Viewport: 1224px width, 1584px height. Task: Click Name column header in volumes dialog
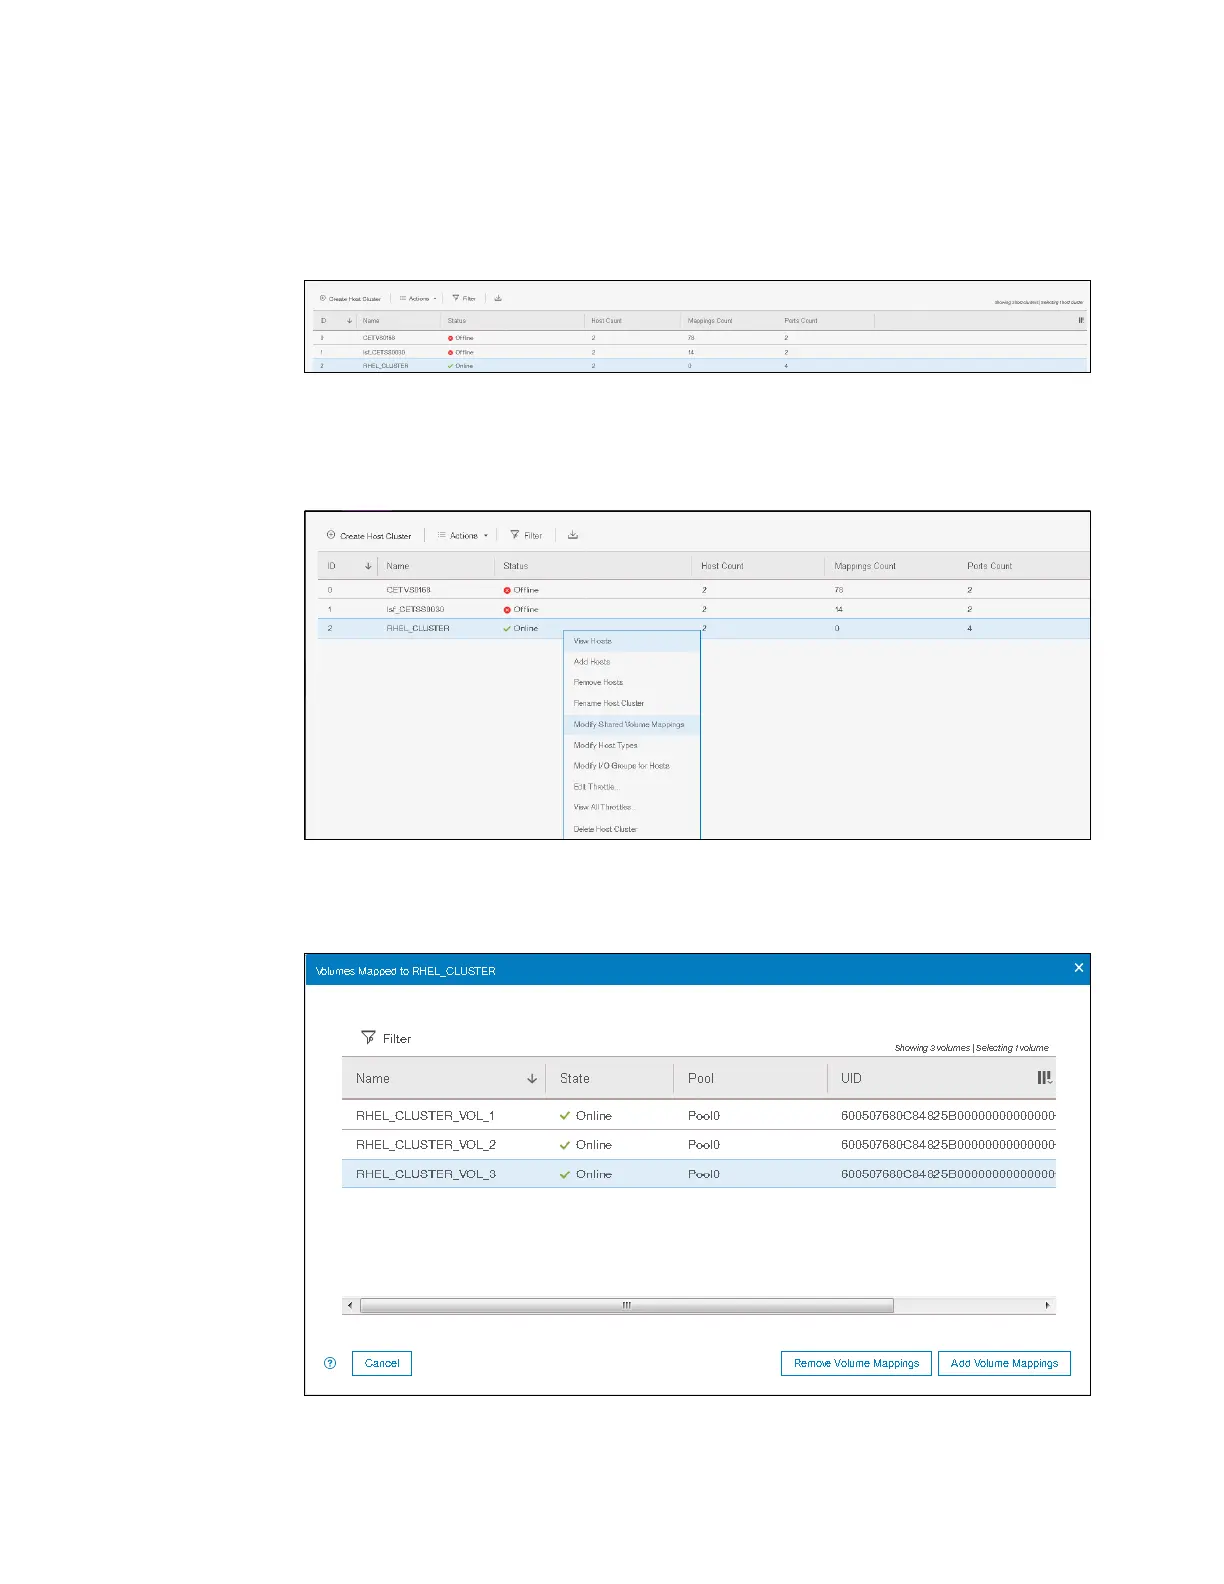(x=373, y=1079)
